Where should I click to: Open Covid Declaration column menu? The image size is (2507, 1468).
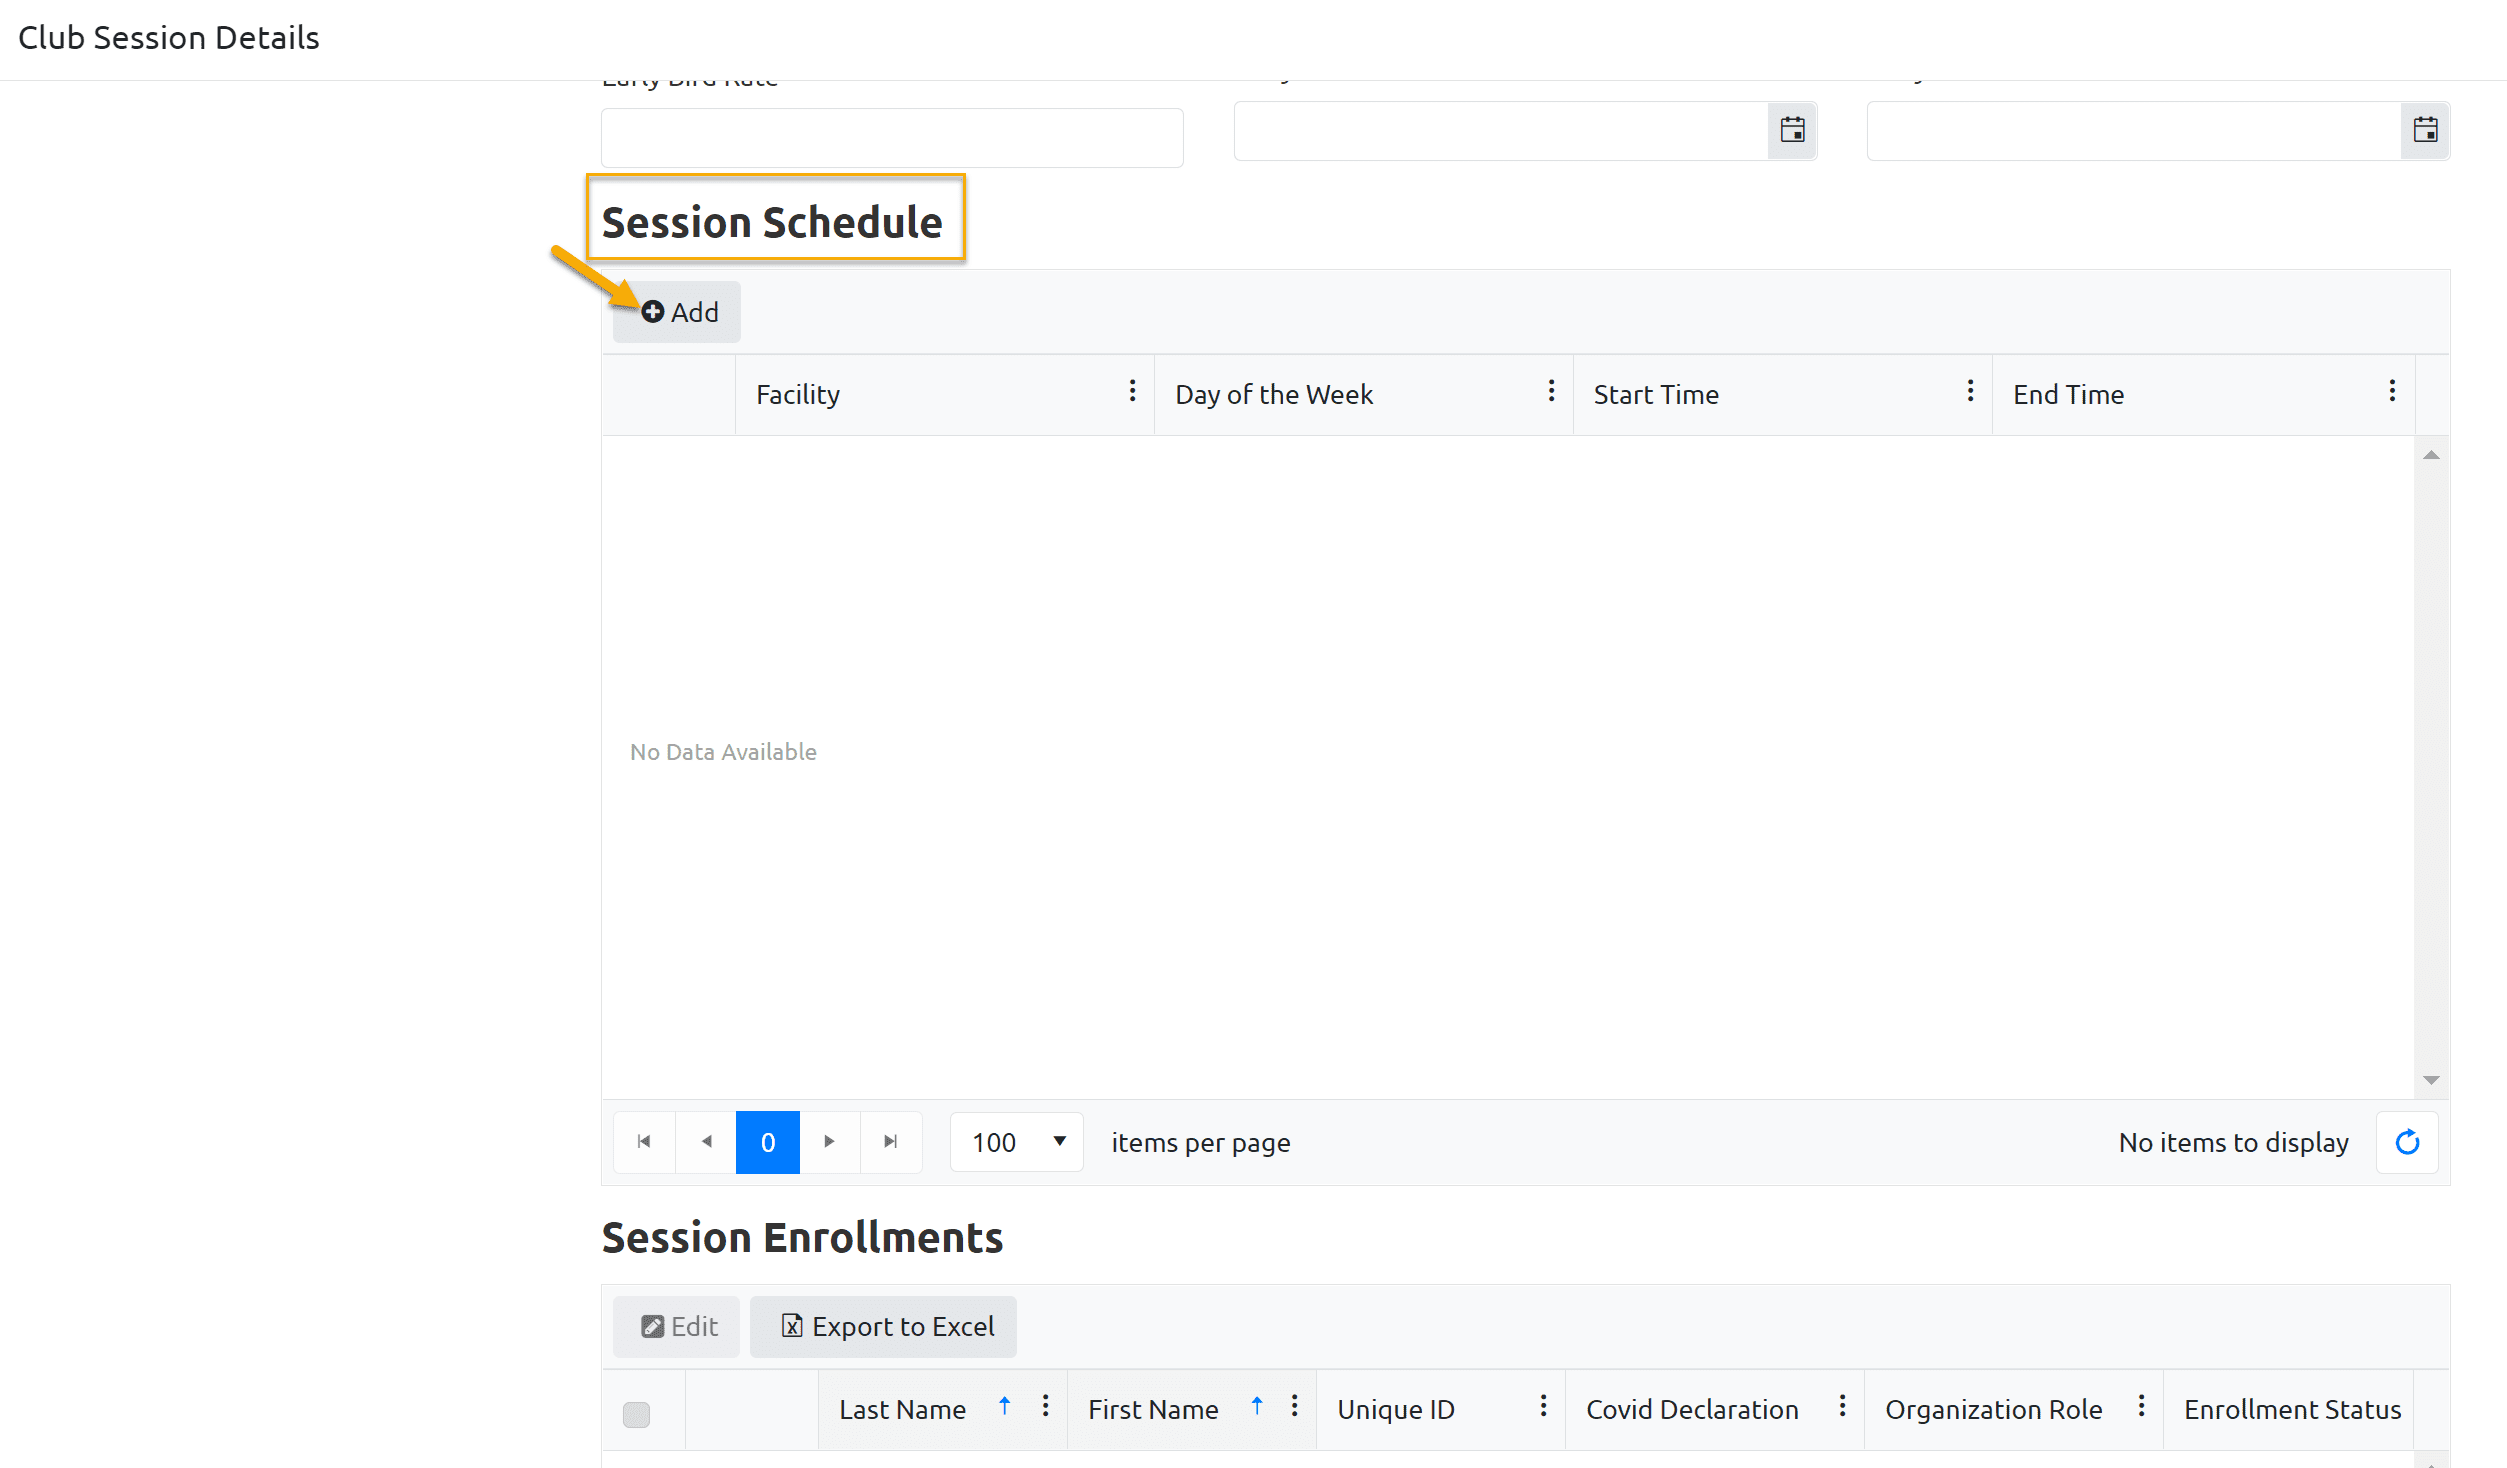click(x=1842, y=1406)
